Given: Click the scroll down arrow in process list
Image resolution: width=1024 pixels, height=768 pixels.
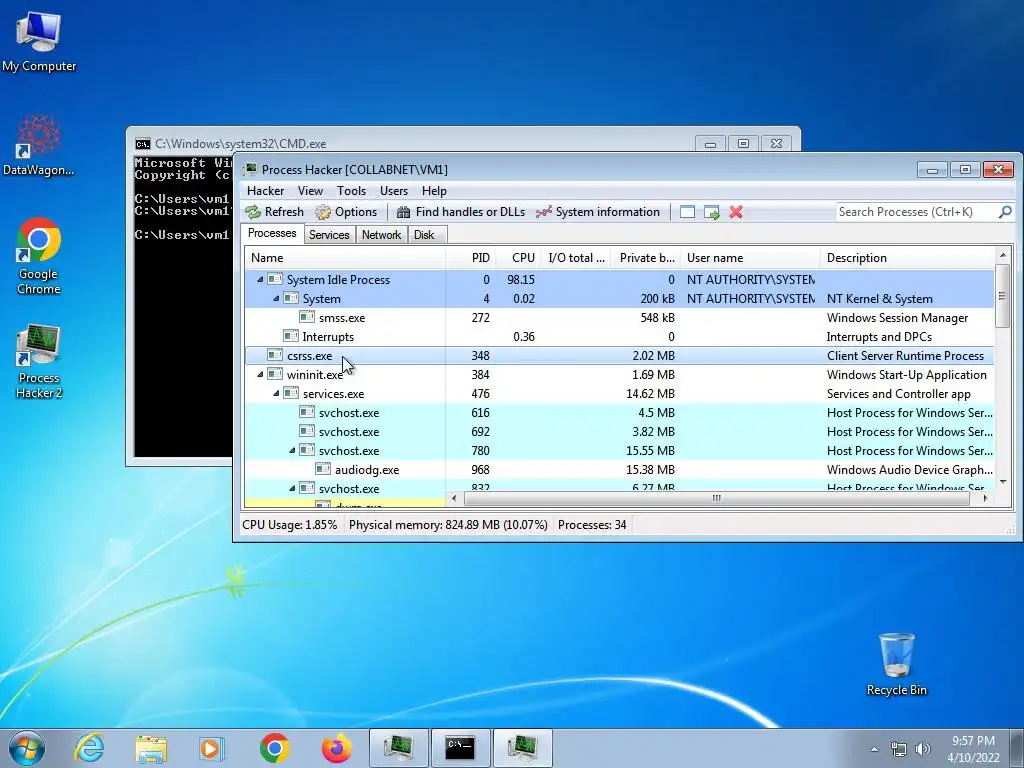Looking at the screenshot, I should (1002, 483).
